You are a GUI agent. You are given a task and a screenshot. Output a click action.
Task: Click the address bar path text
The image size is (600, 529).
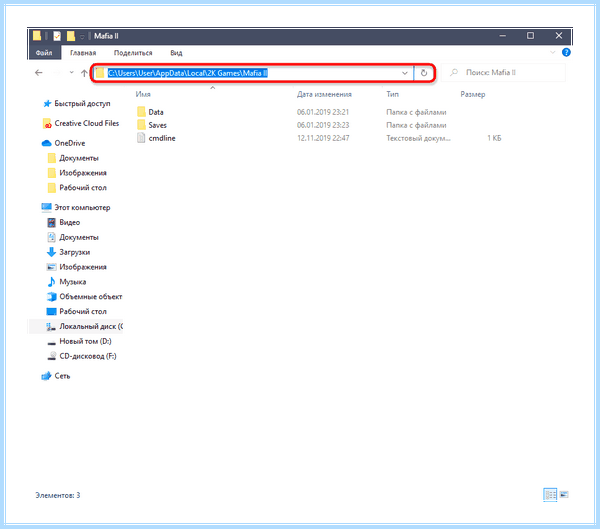tap(188, 73)
